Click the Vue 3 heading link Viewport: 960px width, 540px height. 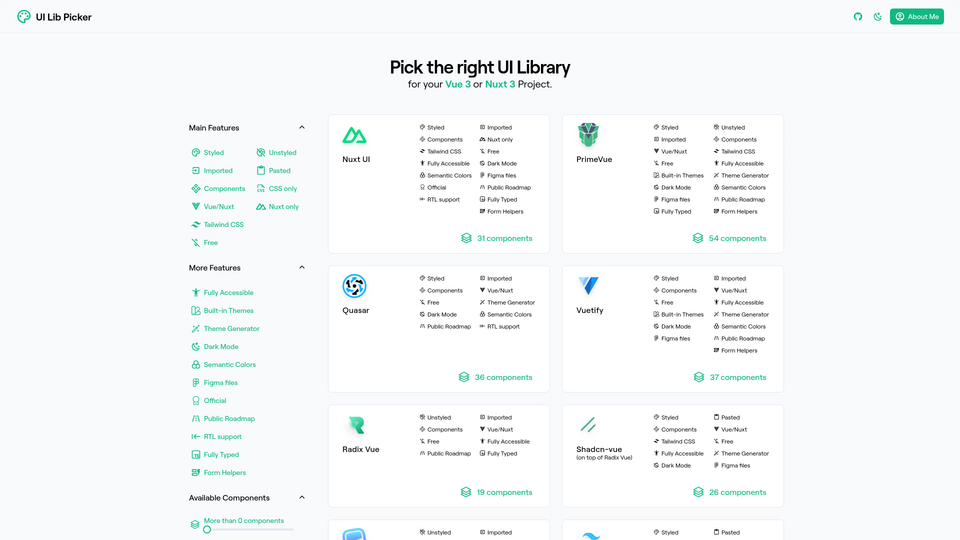pos(458,84)
